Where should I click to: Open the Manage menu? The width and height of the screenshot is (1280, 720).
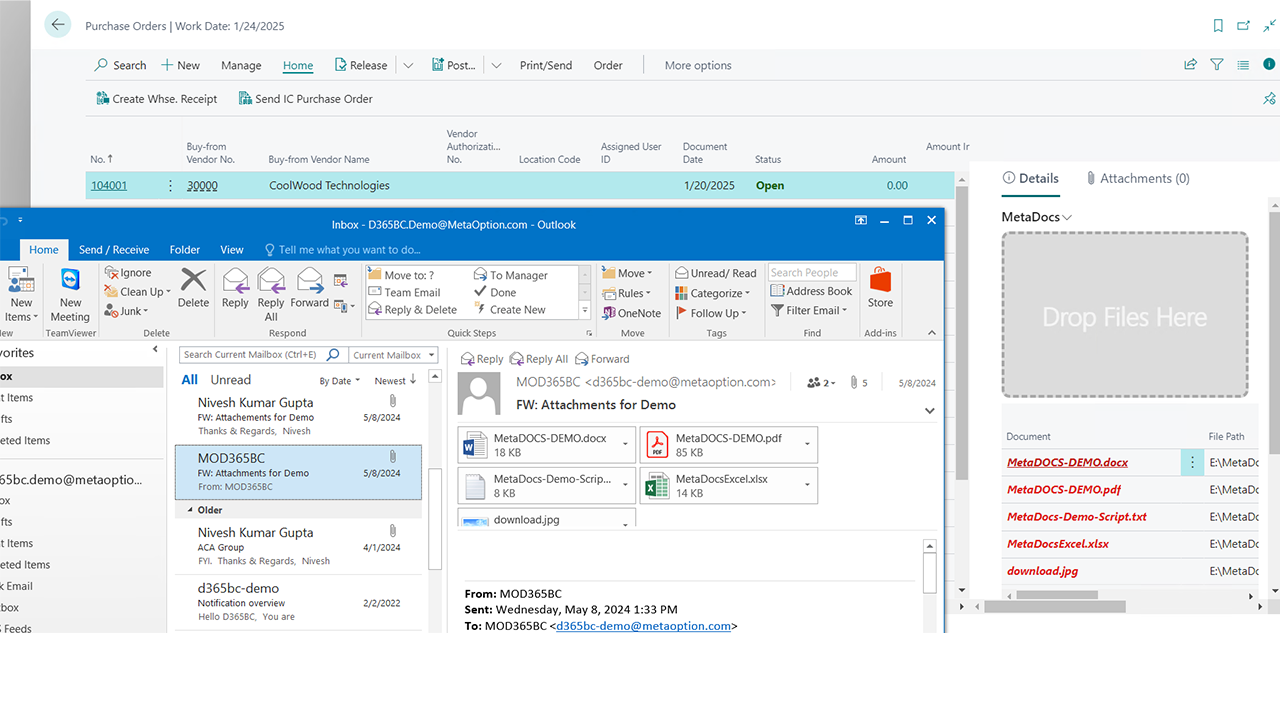point(241,66)
